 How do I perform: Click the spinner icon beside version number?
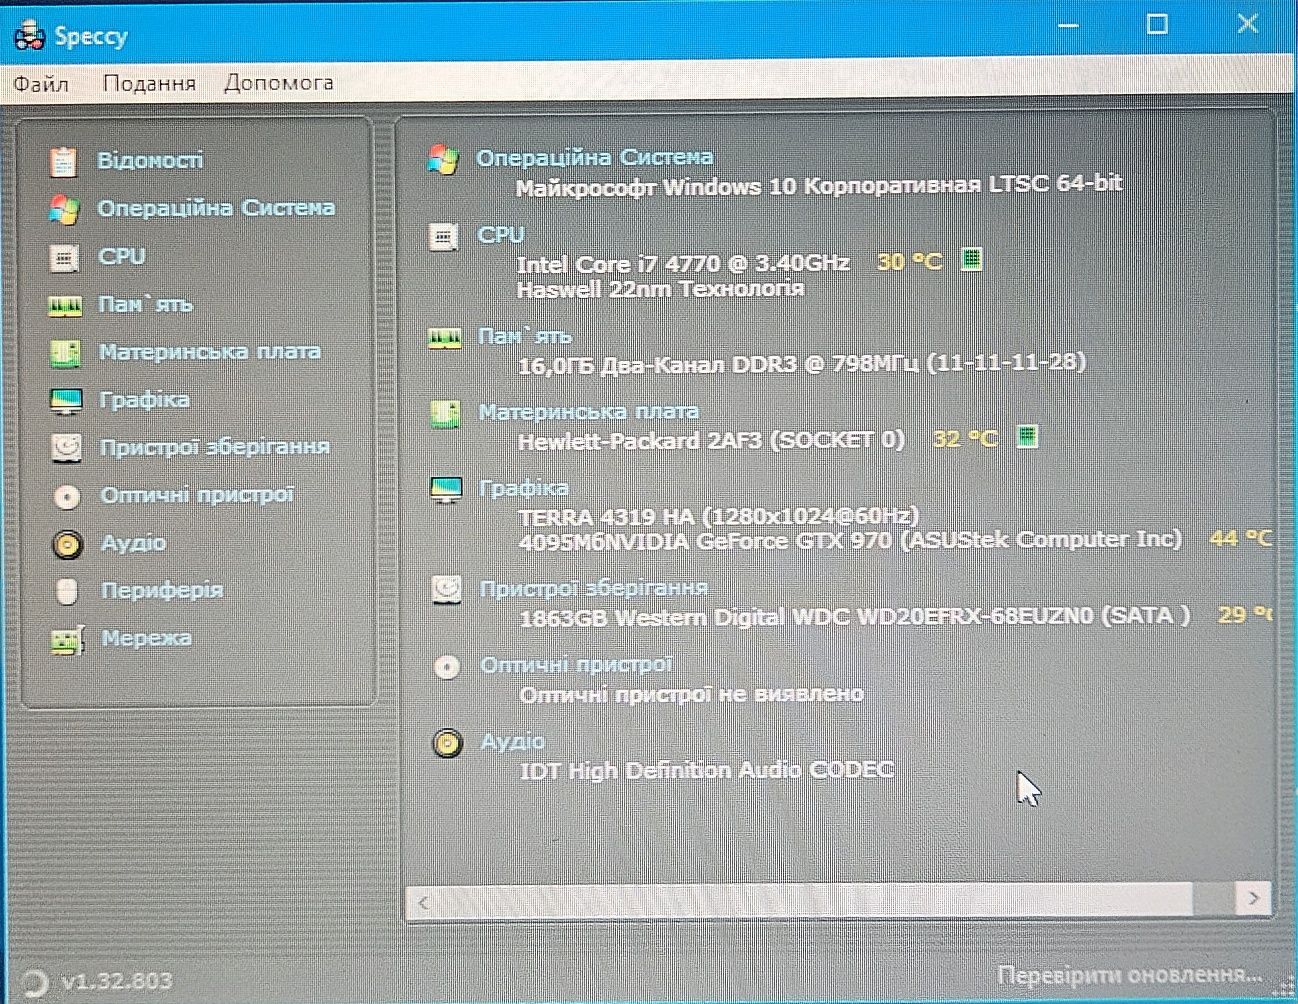click(x=34, y=983)
